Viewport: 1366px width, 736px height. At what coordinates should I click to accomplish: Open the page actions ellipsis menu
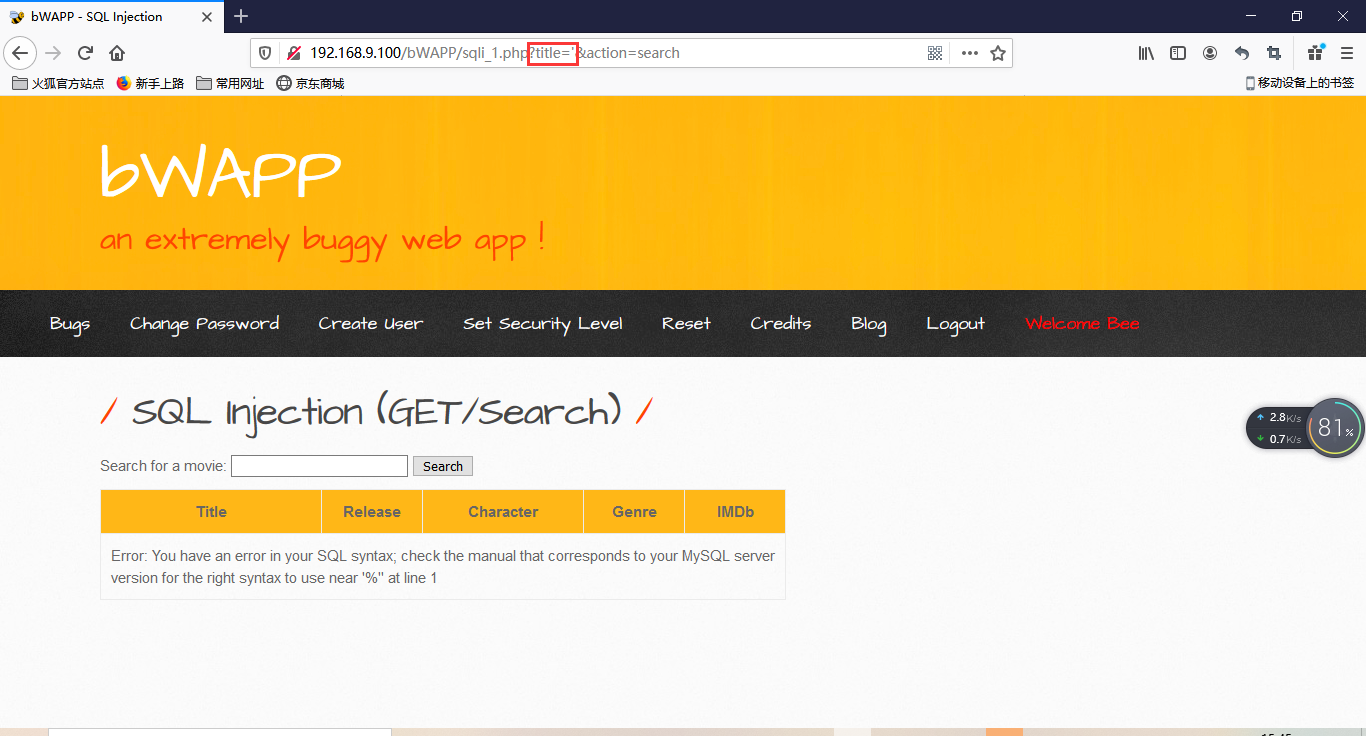pos(968,53)
